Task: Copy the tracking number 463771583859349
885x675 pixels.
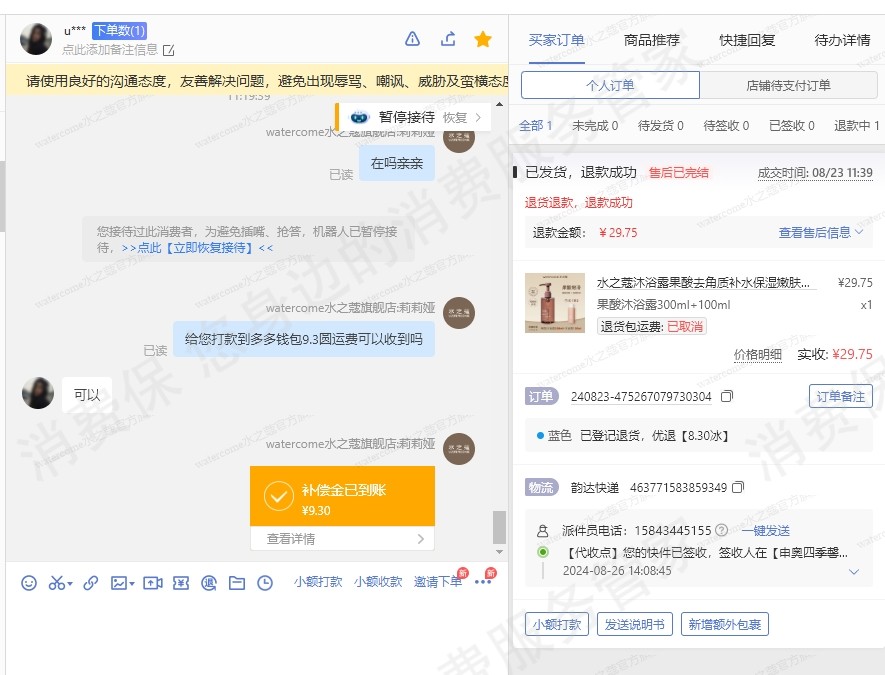Action: (738, 487)
